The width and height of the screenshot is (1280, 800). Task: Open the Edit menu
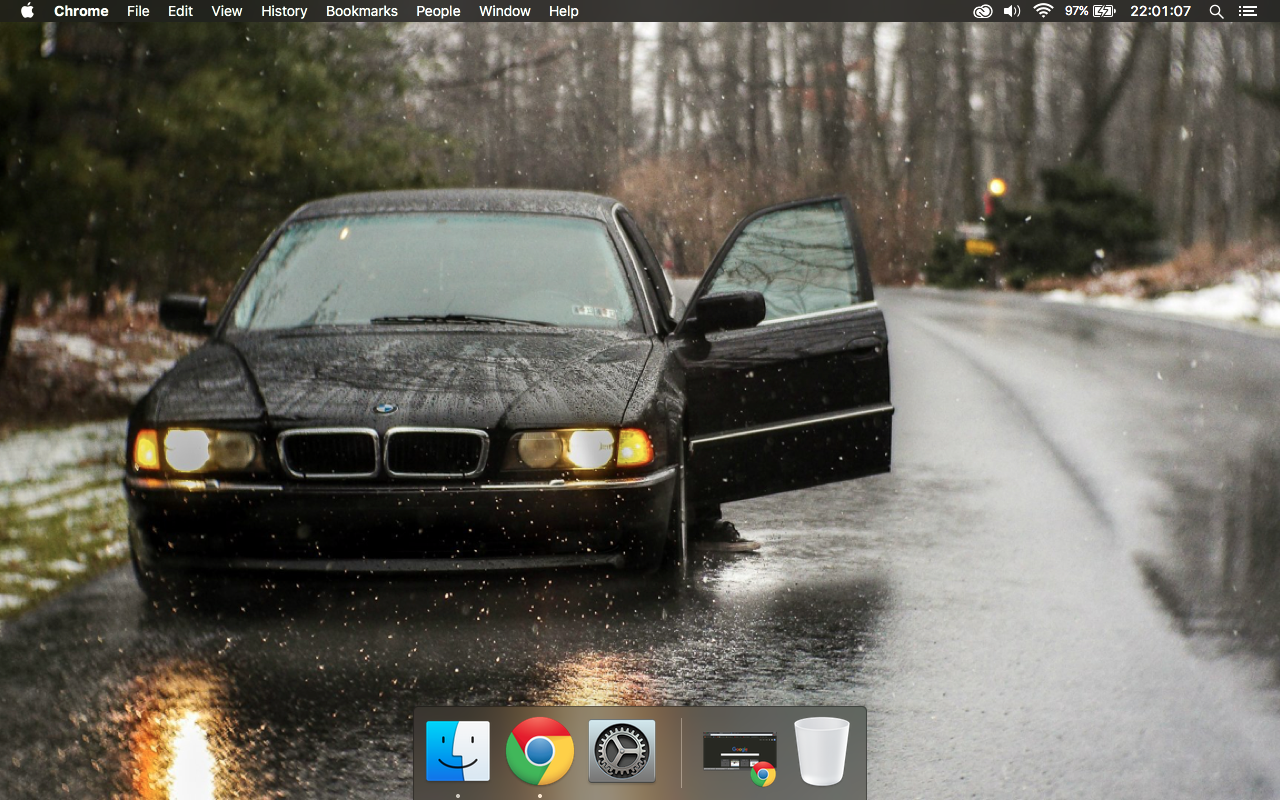[x=180, y=11]
